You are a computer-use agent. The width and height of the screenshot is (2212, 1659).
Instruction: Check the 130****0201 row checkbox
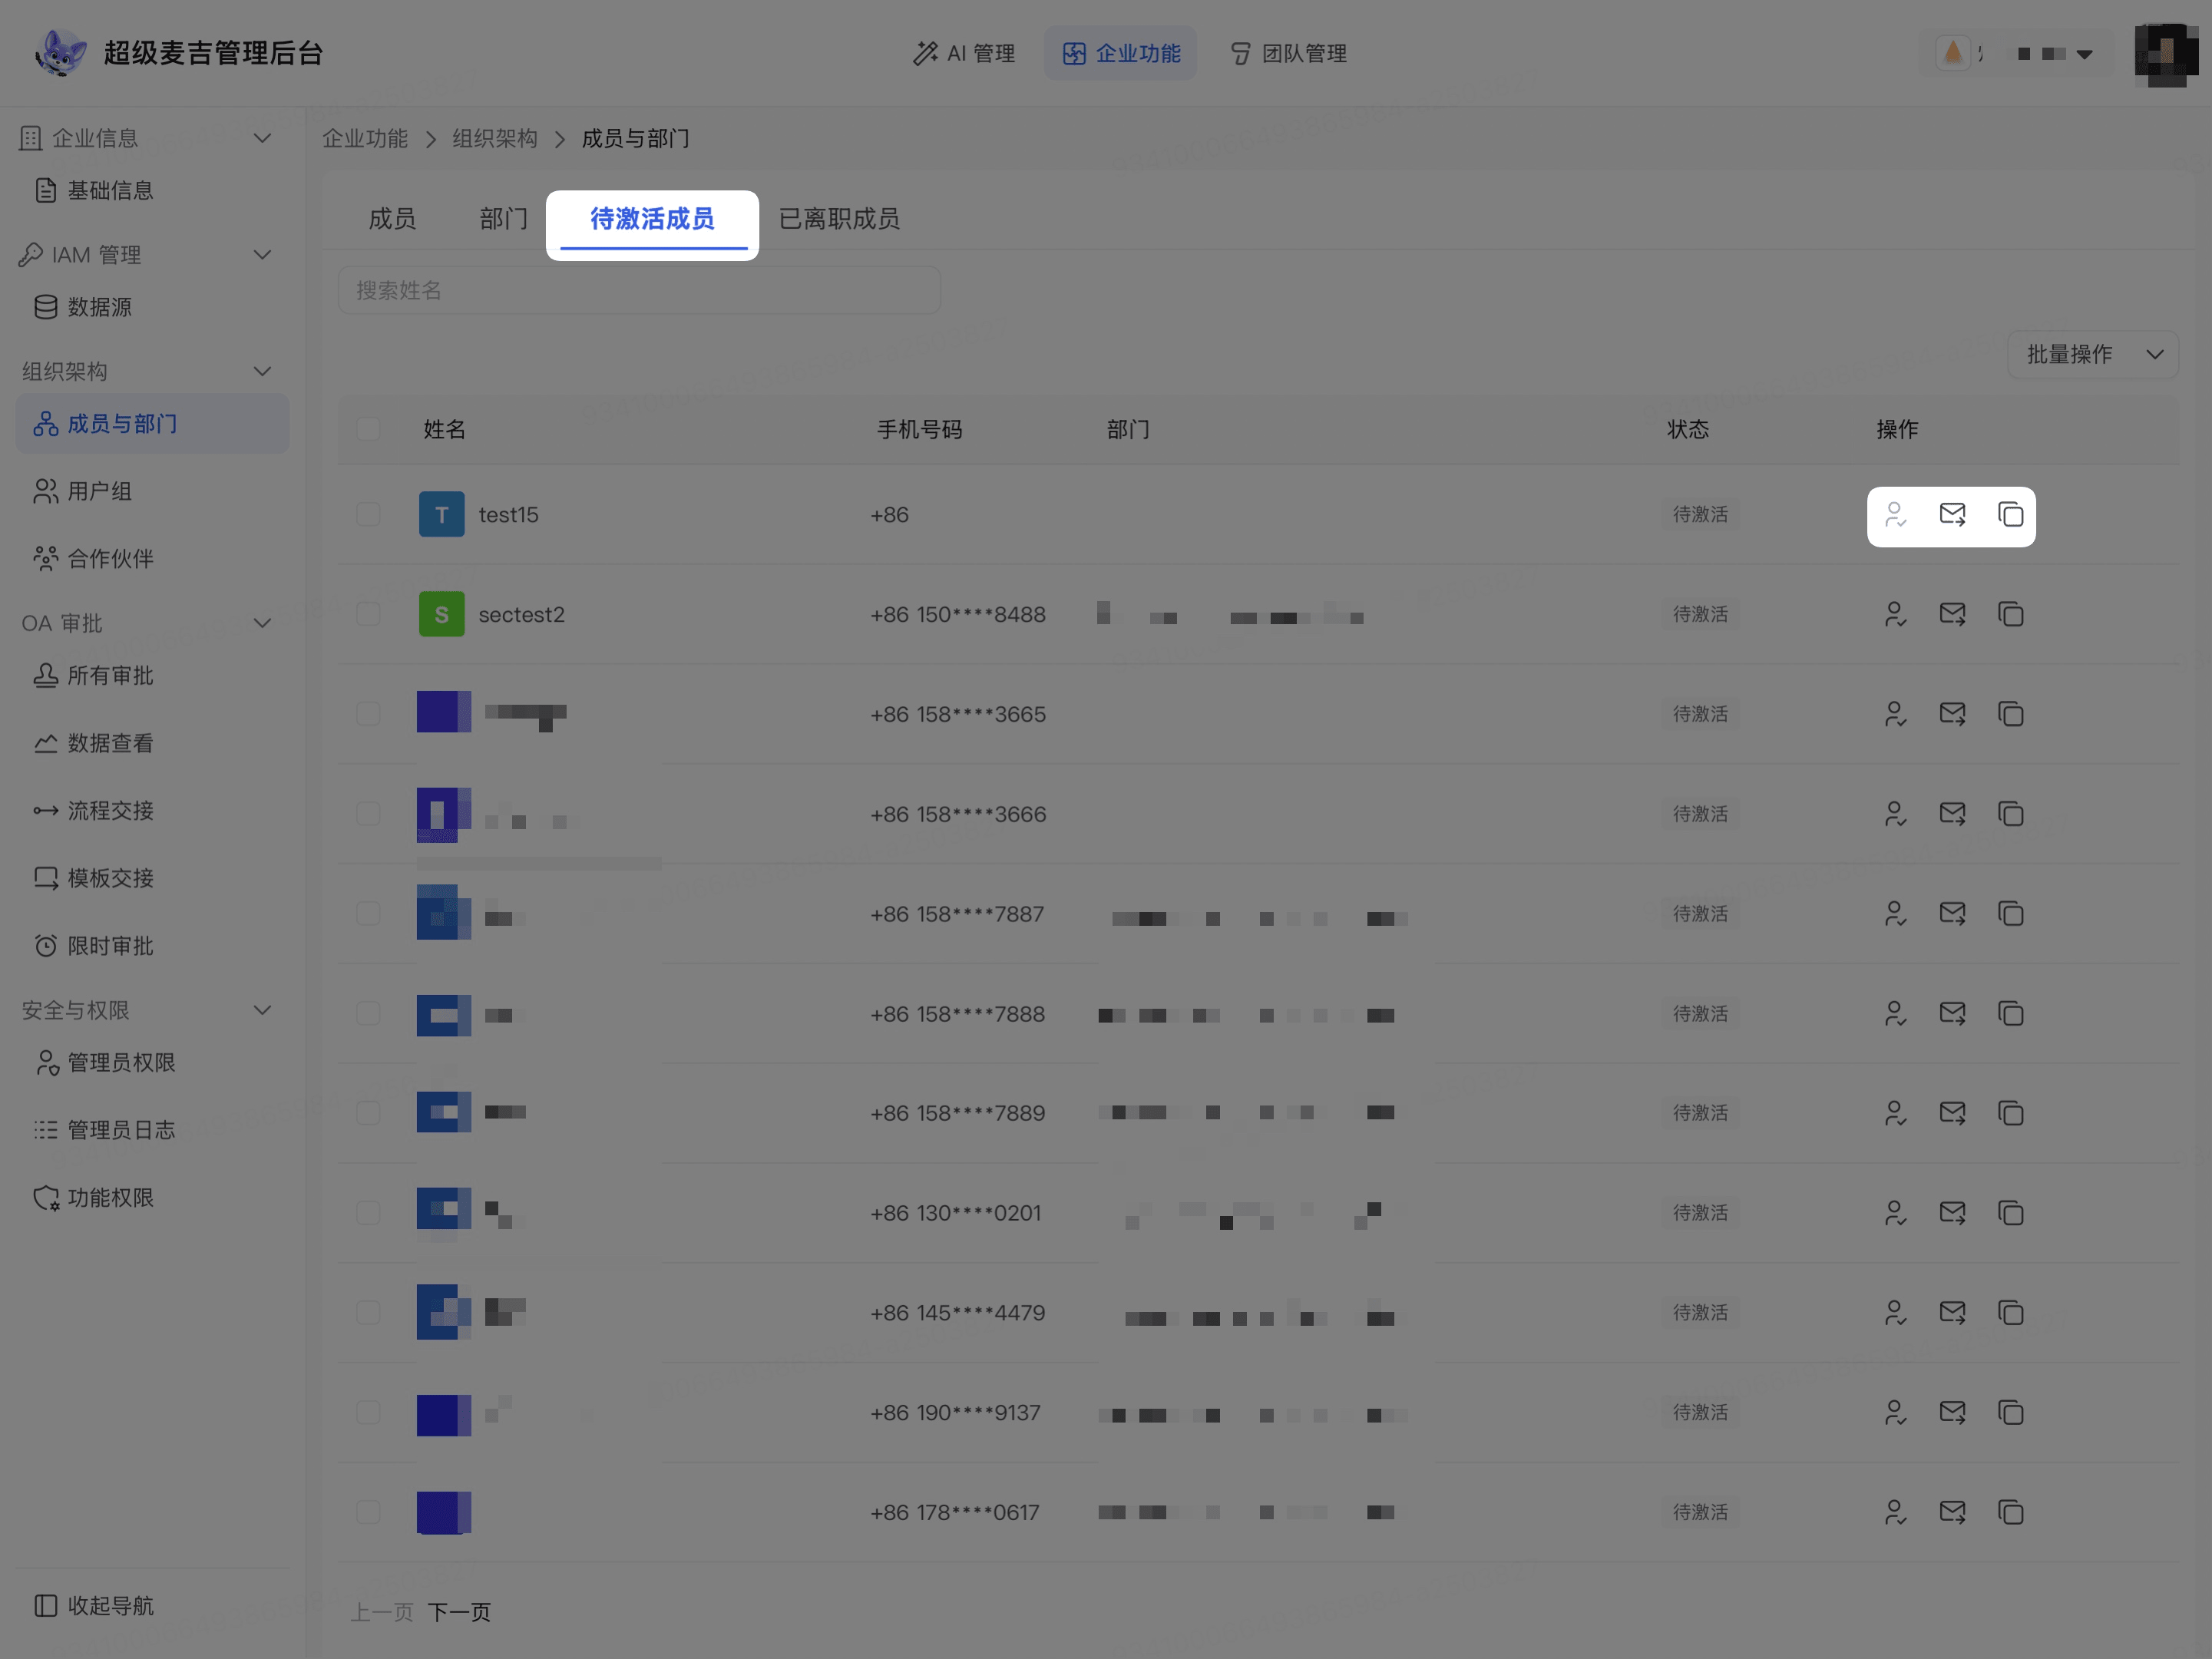[368, 1213]
